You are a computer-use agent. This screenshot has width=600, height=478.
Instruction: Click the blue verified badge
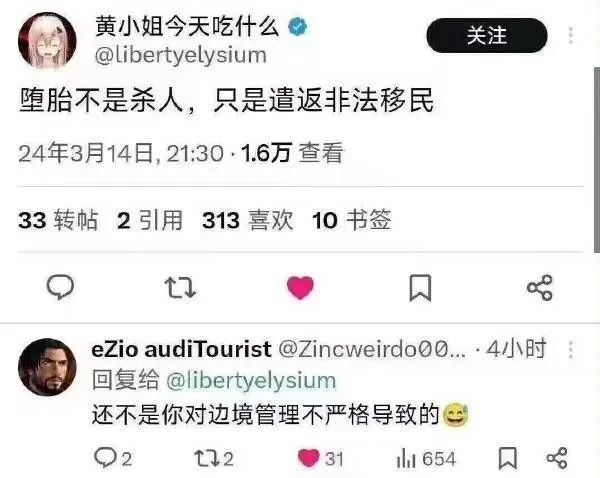(x=298, y=27)
